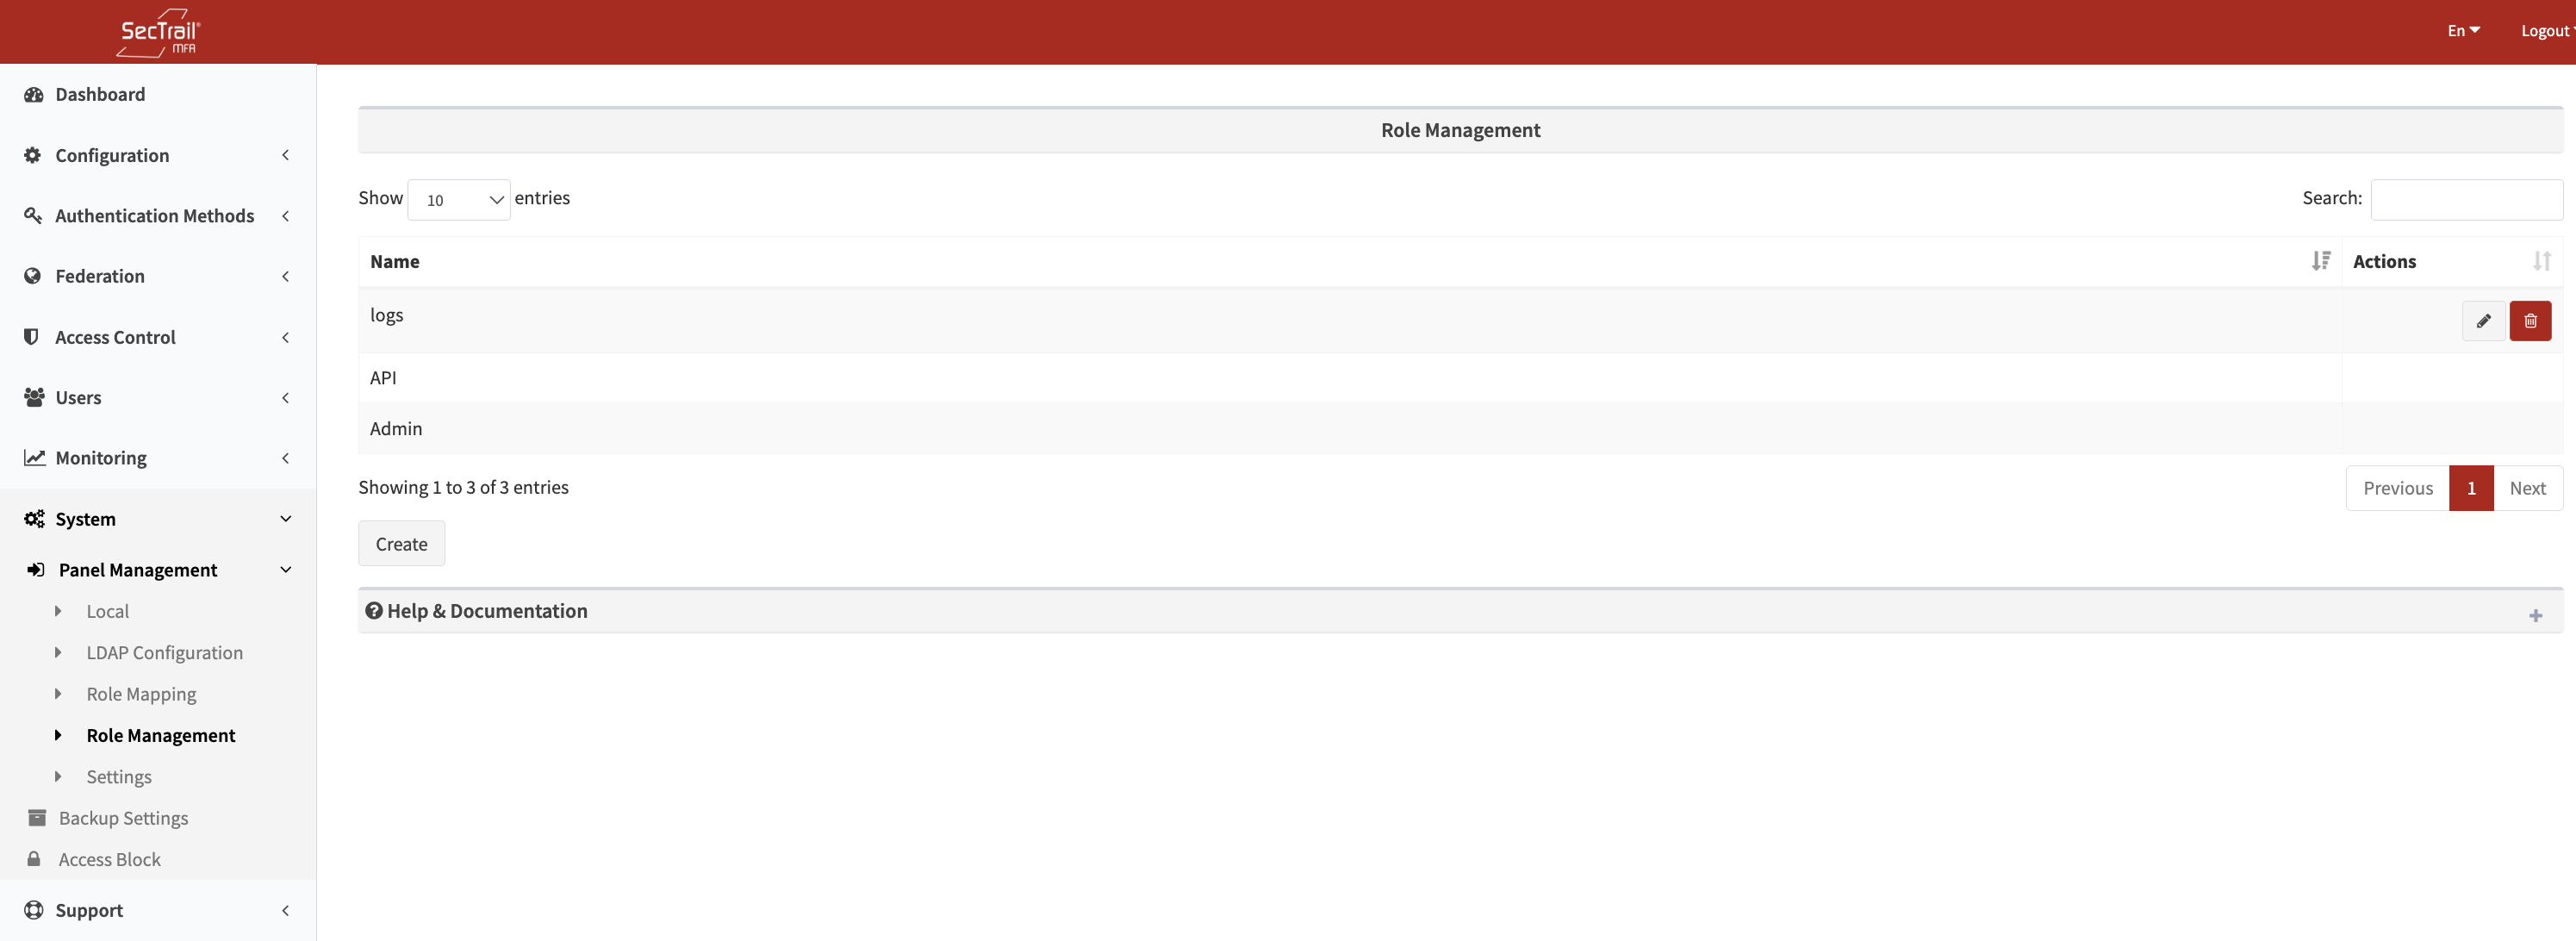Open the En language dropdown
The image size is (2576, 941).
pos(2463,31)
